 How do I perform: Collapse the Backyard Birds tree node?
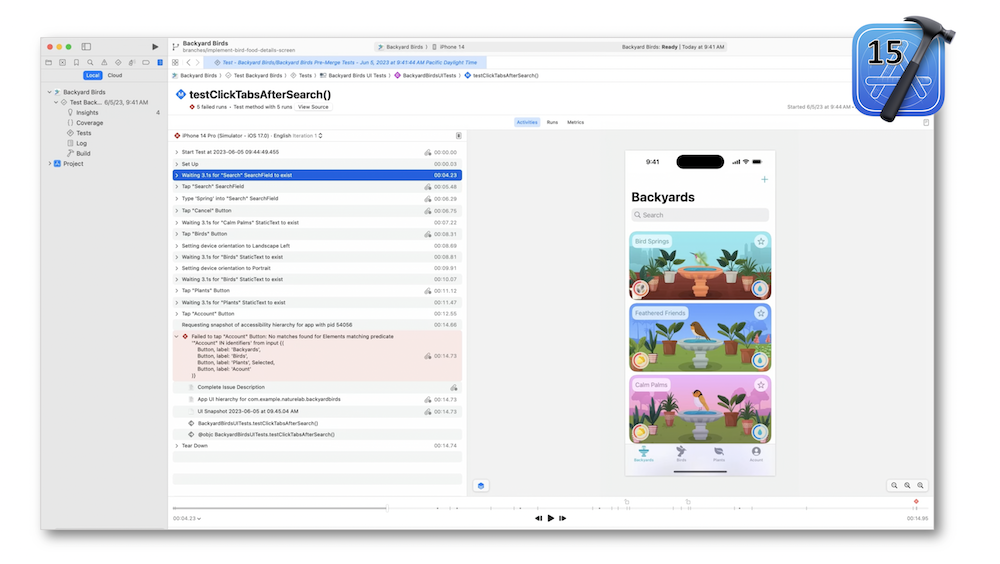click(49, 92)
